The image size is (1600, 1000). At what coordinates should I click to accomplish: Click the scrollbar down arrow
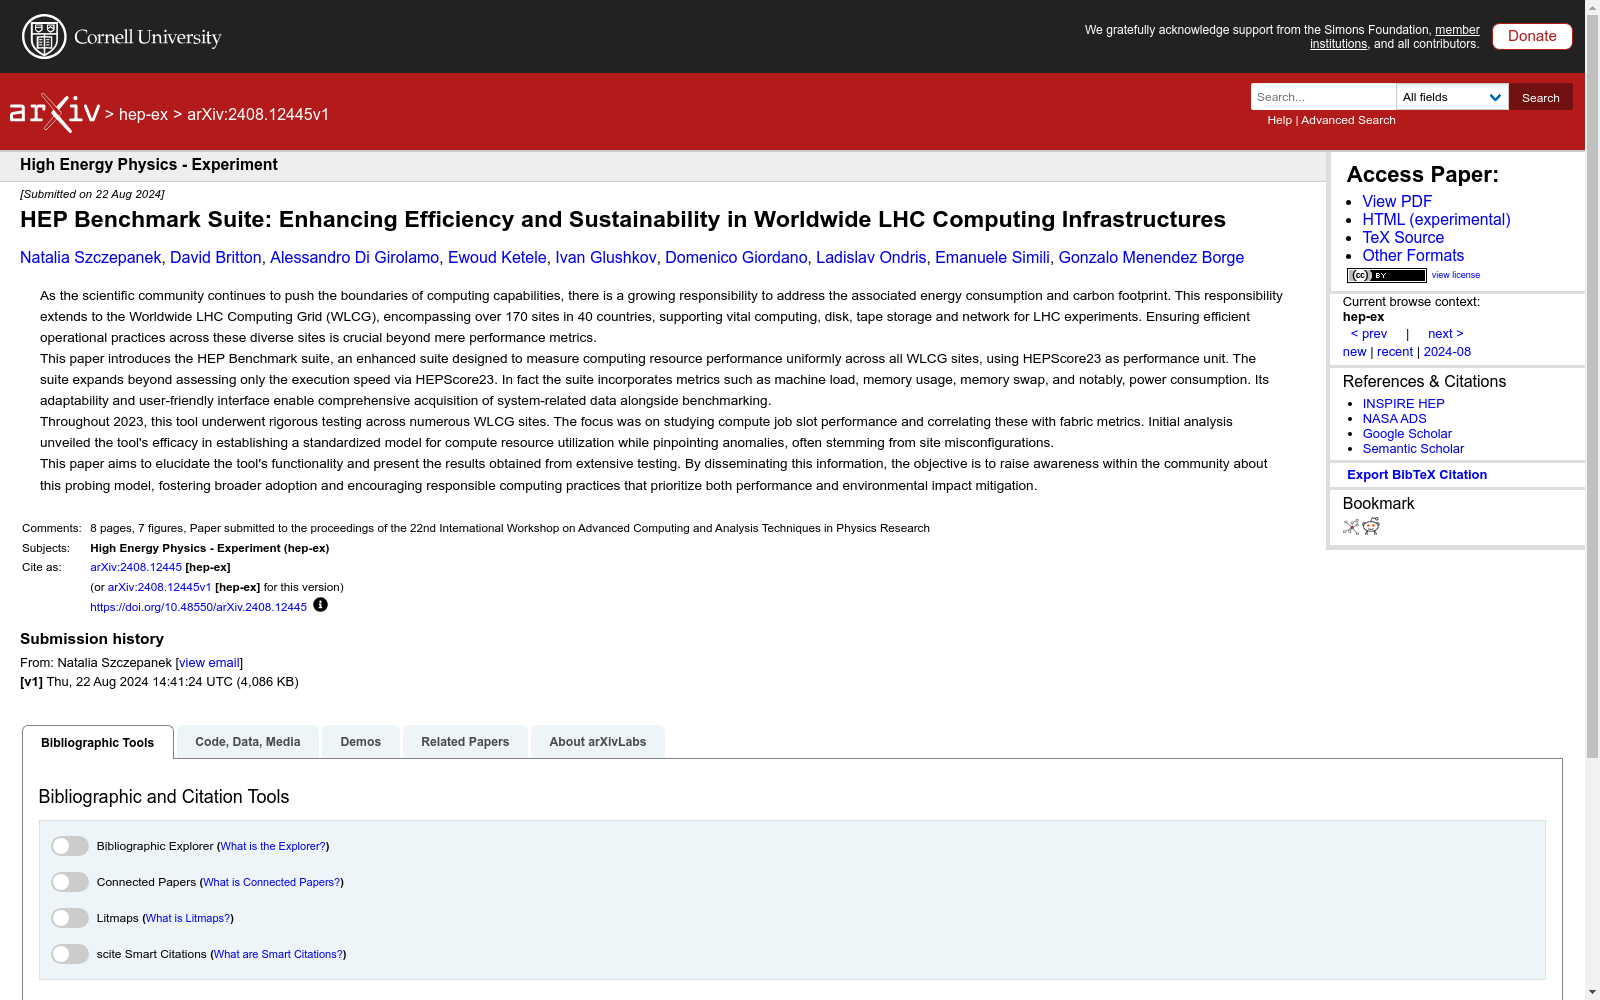[x=1592, y=992]
